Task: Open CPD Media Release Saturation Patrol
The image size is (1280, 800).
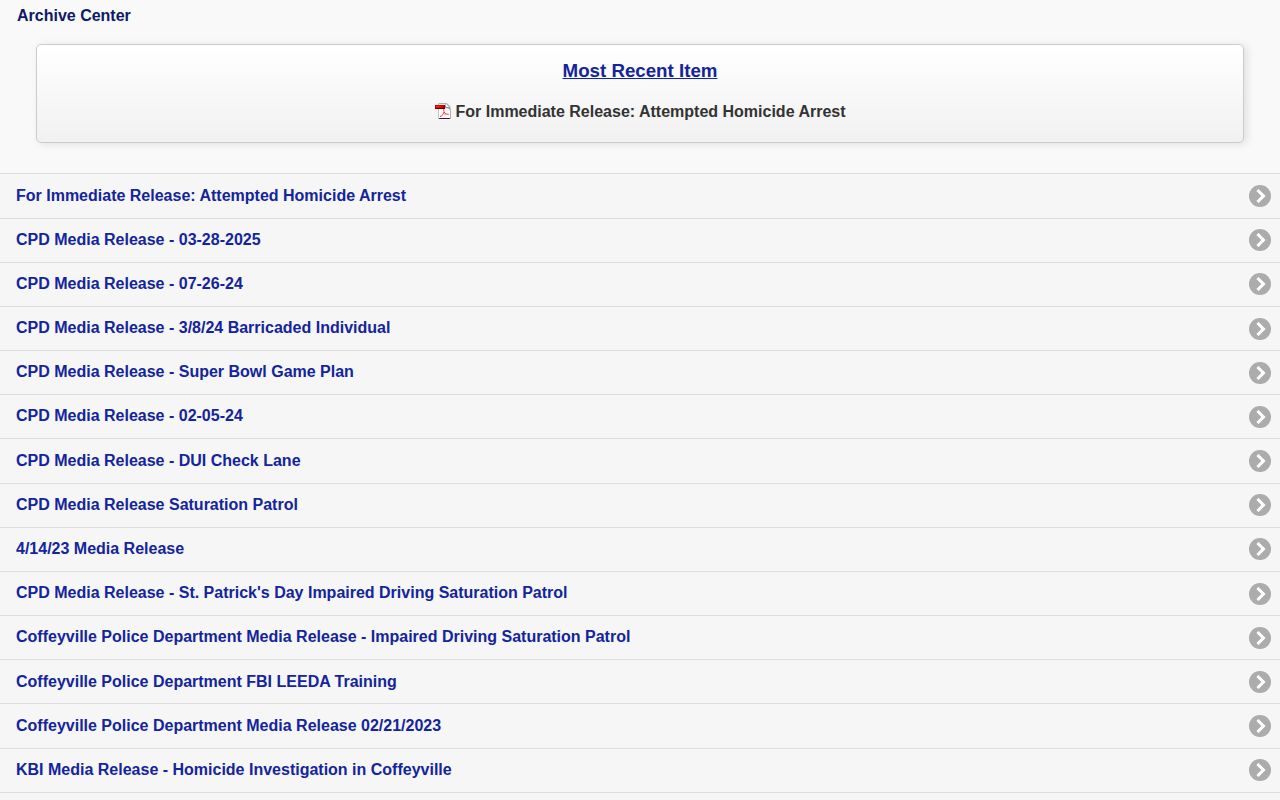Action: pos(640,505)
